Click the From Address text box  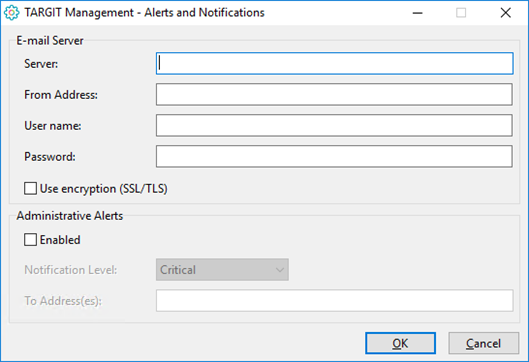334,94
